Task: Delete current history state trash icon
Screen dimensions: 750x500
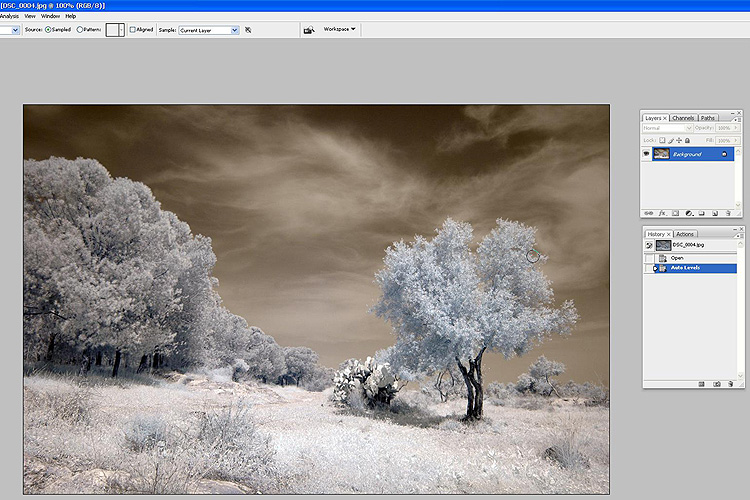Action: (x=730, y=383)
